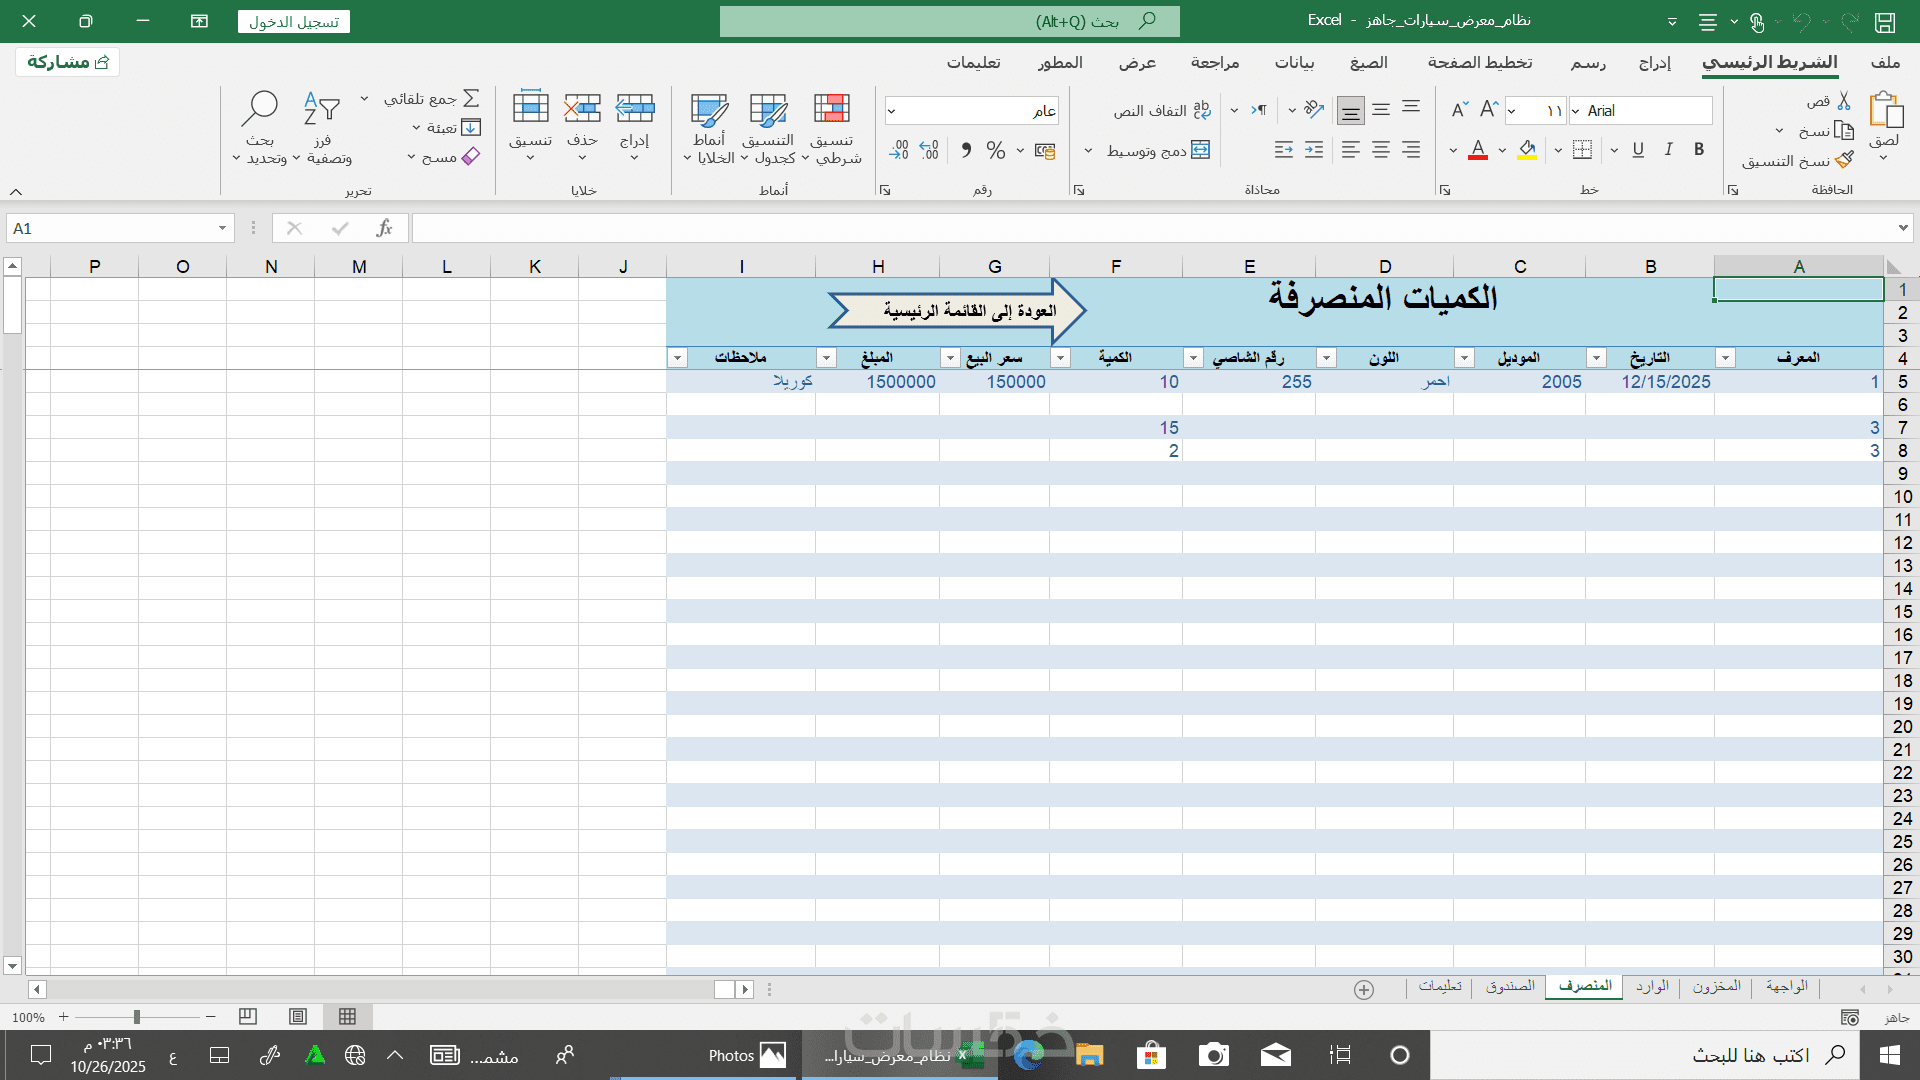Toggle Italic formatting button

[x=1668, y=150]
